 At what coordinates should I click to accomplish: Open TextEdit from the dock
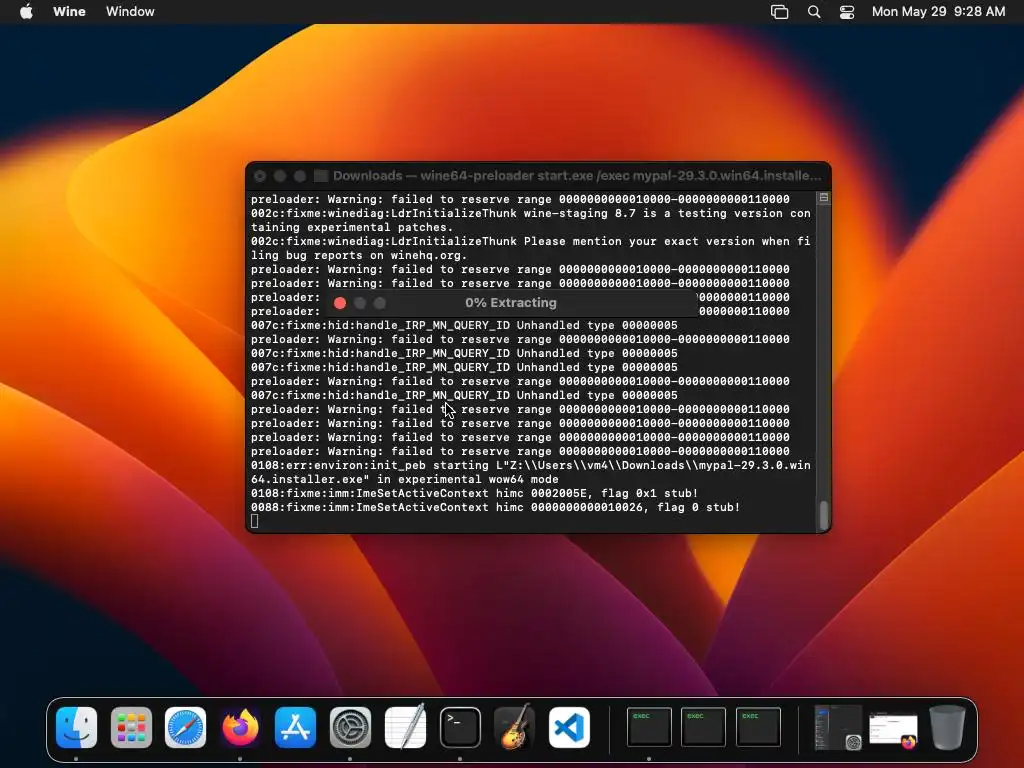coord(405,727)
